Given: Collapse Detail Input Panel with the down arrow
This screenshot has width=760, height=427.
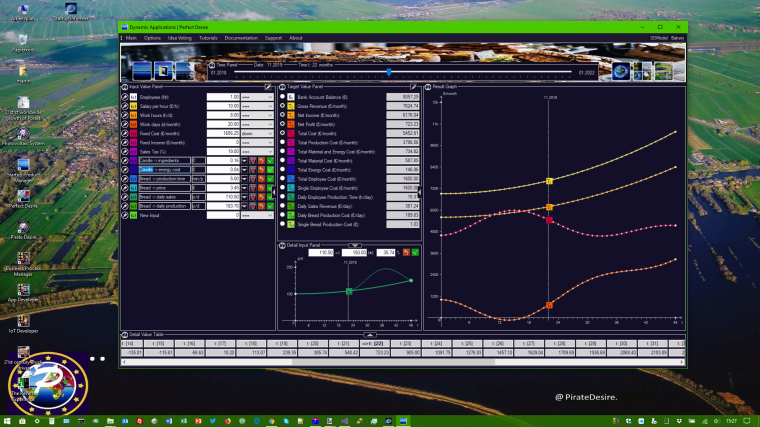Looking at the screenshot, I should coord(355,245).
